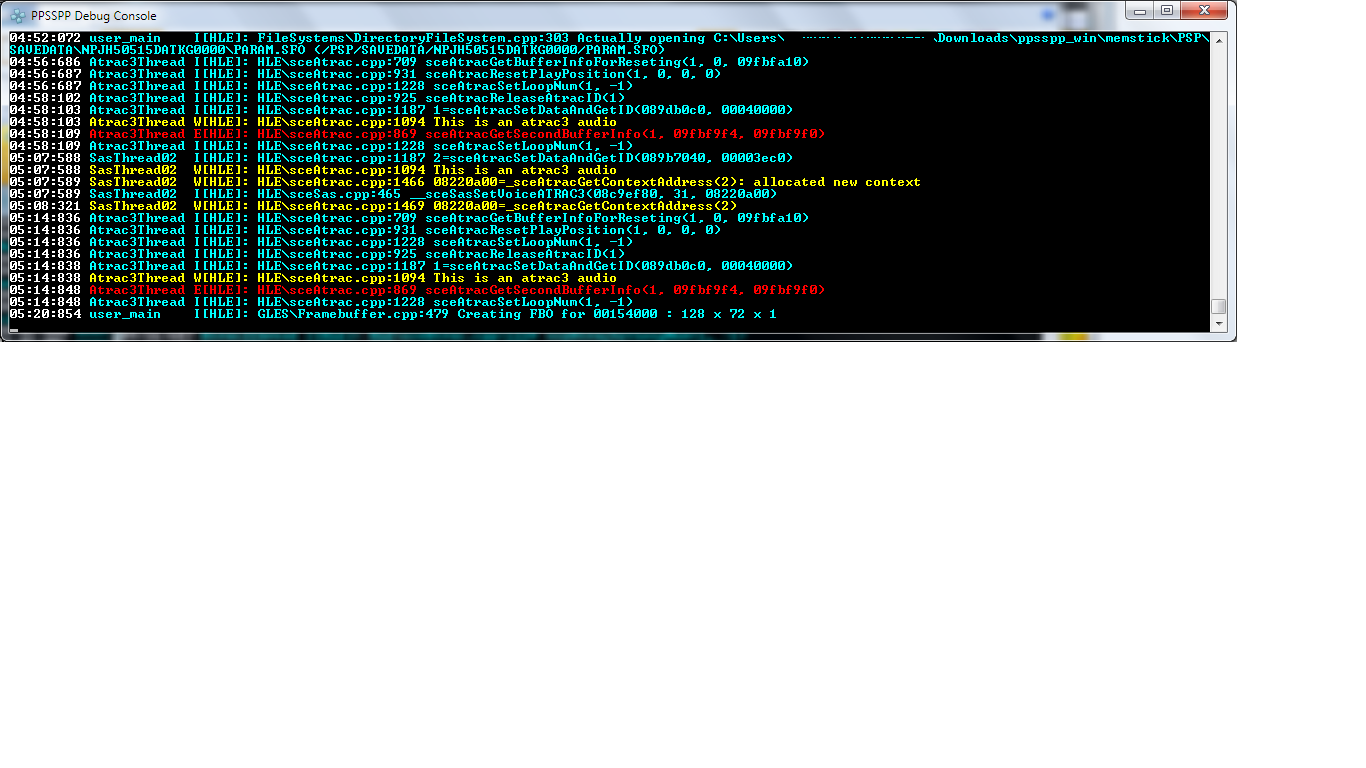Viewport: 1366px width, 768px height.
Task: Click the 04:52:072 DirectoryFileSystem log line
Action: [400, 38]
